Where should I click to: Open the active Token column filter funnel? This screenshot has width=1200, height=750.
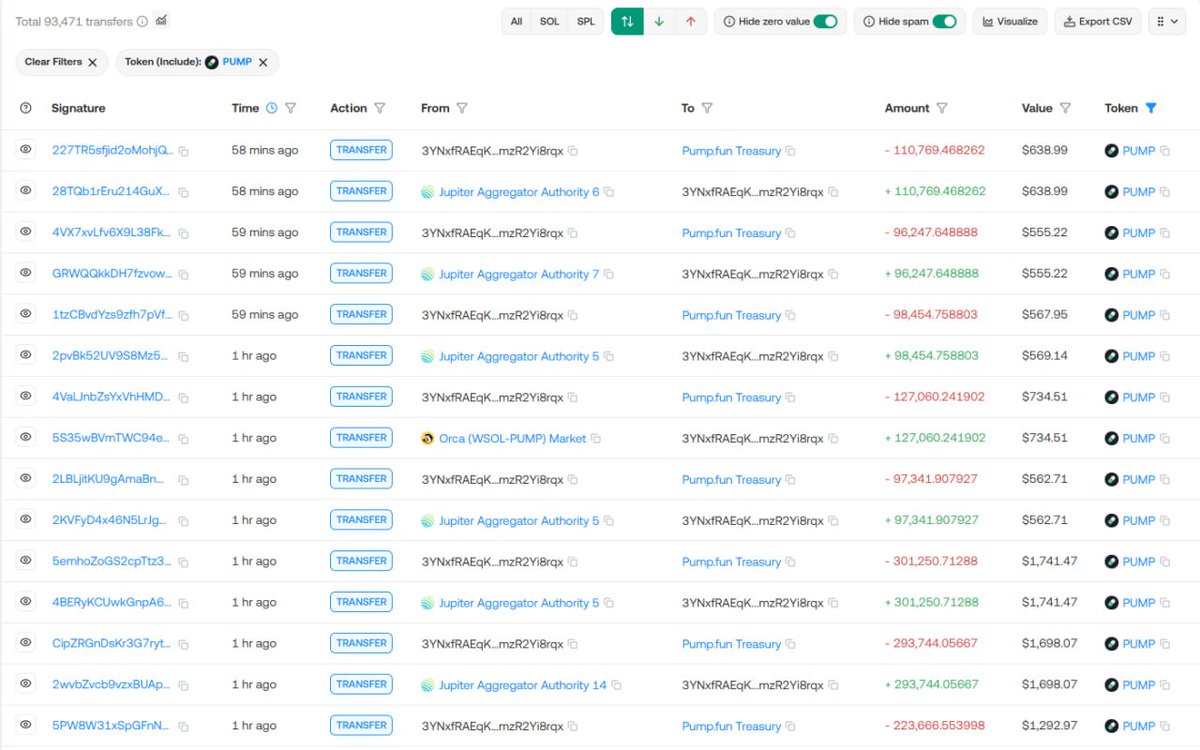[1151, 108]
